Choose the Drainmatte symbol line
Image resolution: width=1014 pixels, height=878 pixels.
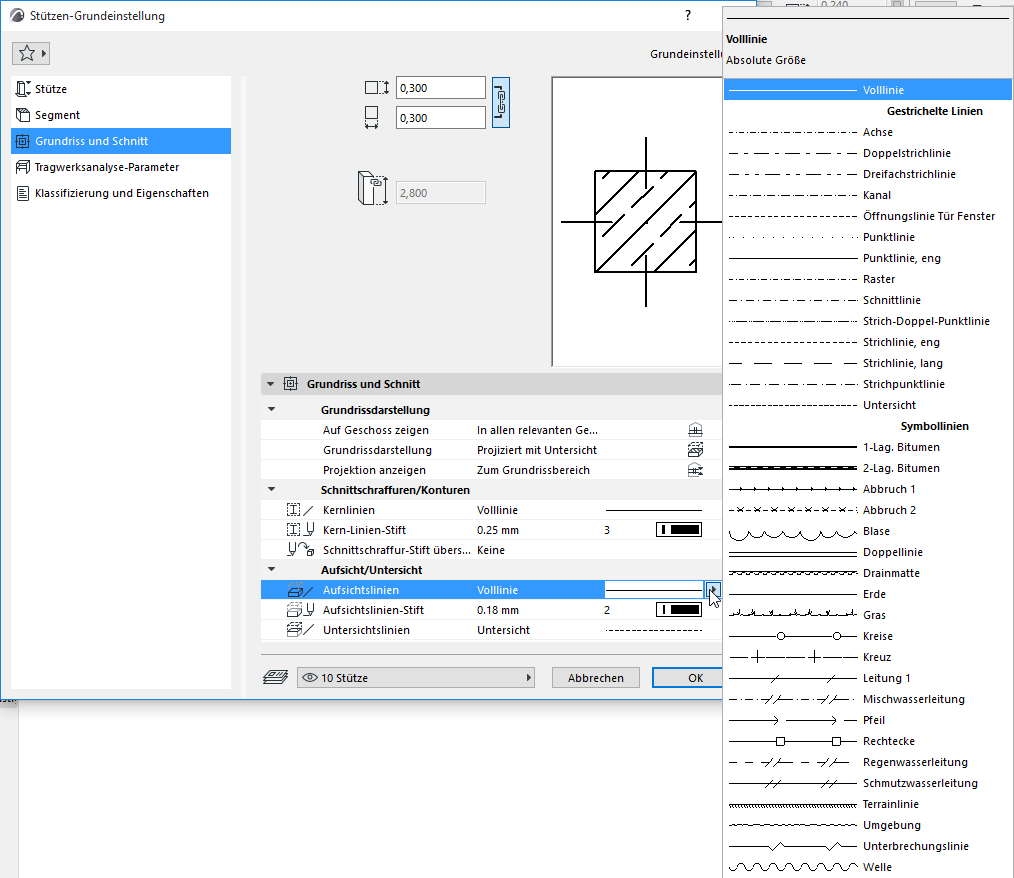click(x=868, y=573)
